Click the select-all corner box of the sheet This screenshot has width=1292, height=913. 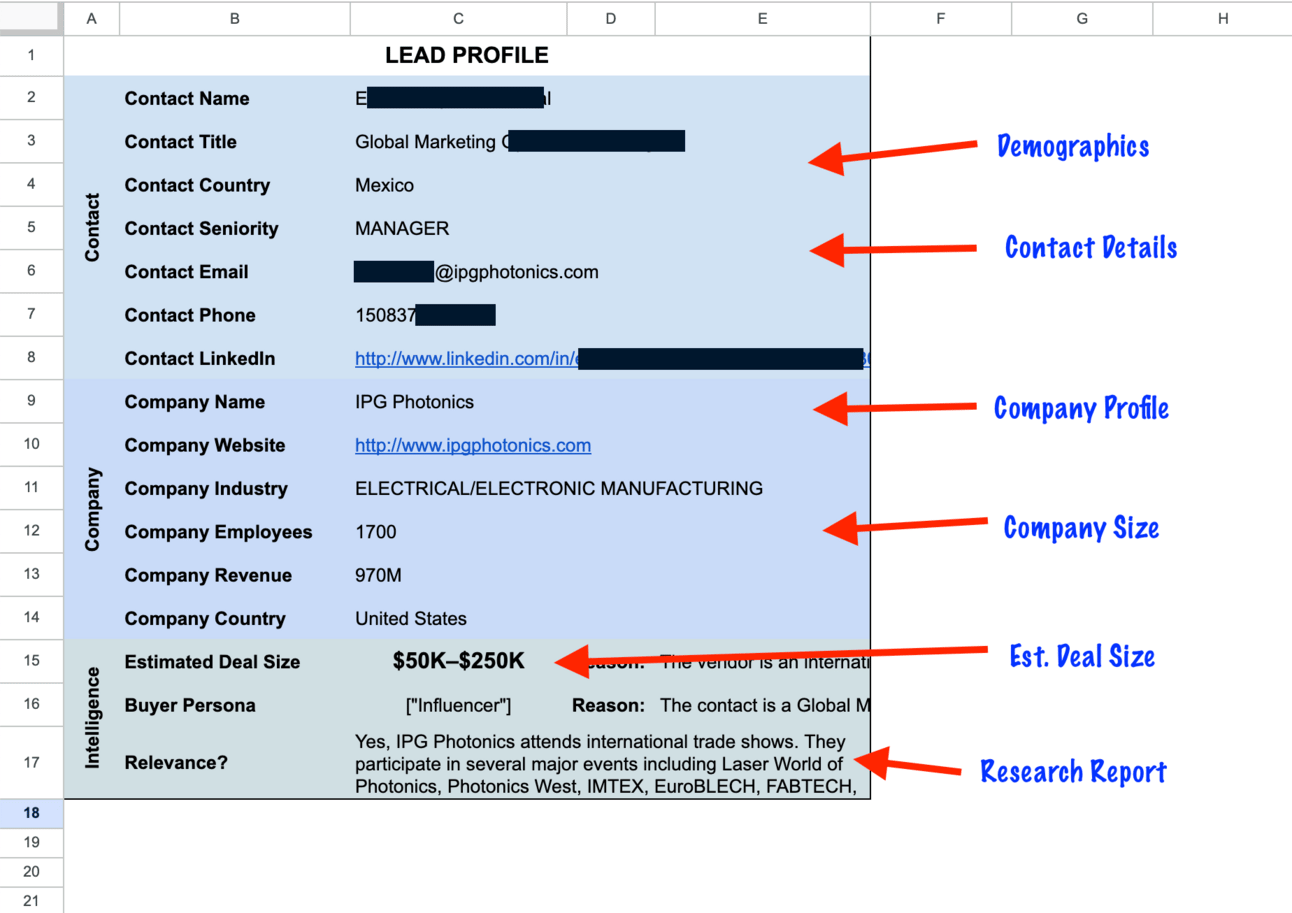32,18
